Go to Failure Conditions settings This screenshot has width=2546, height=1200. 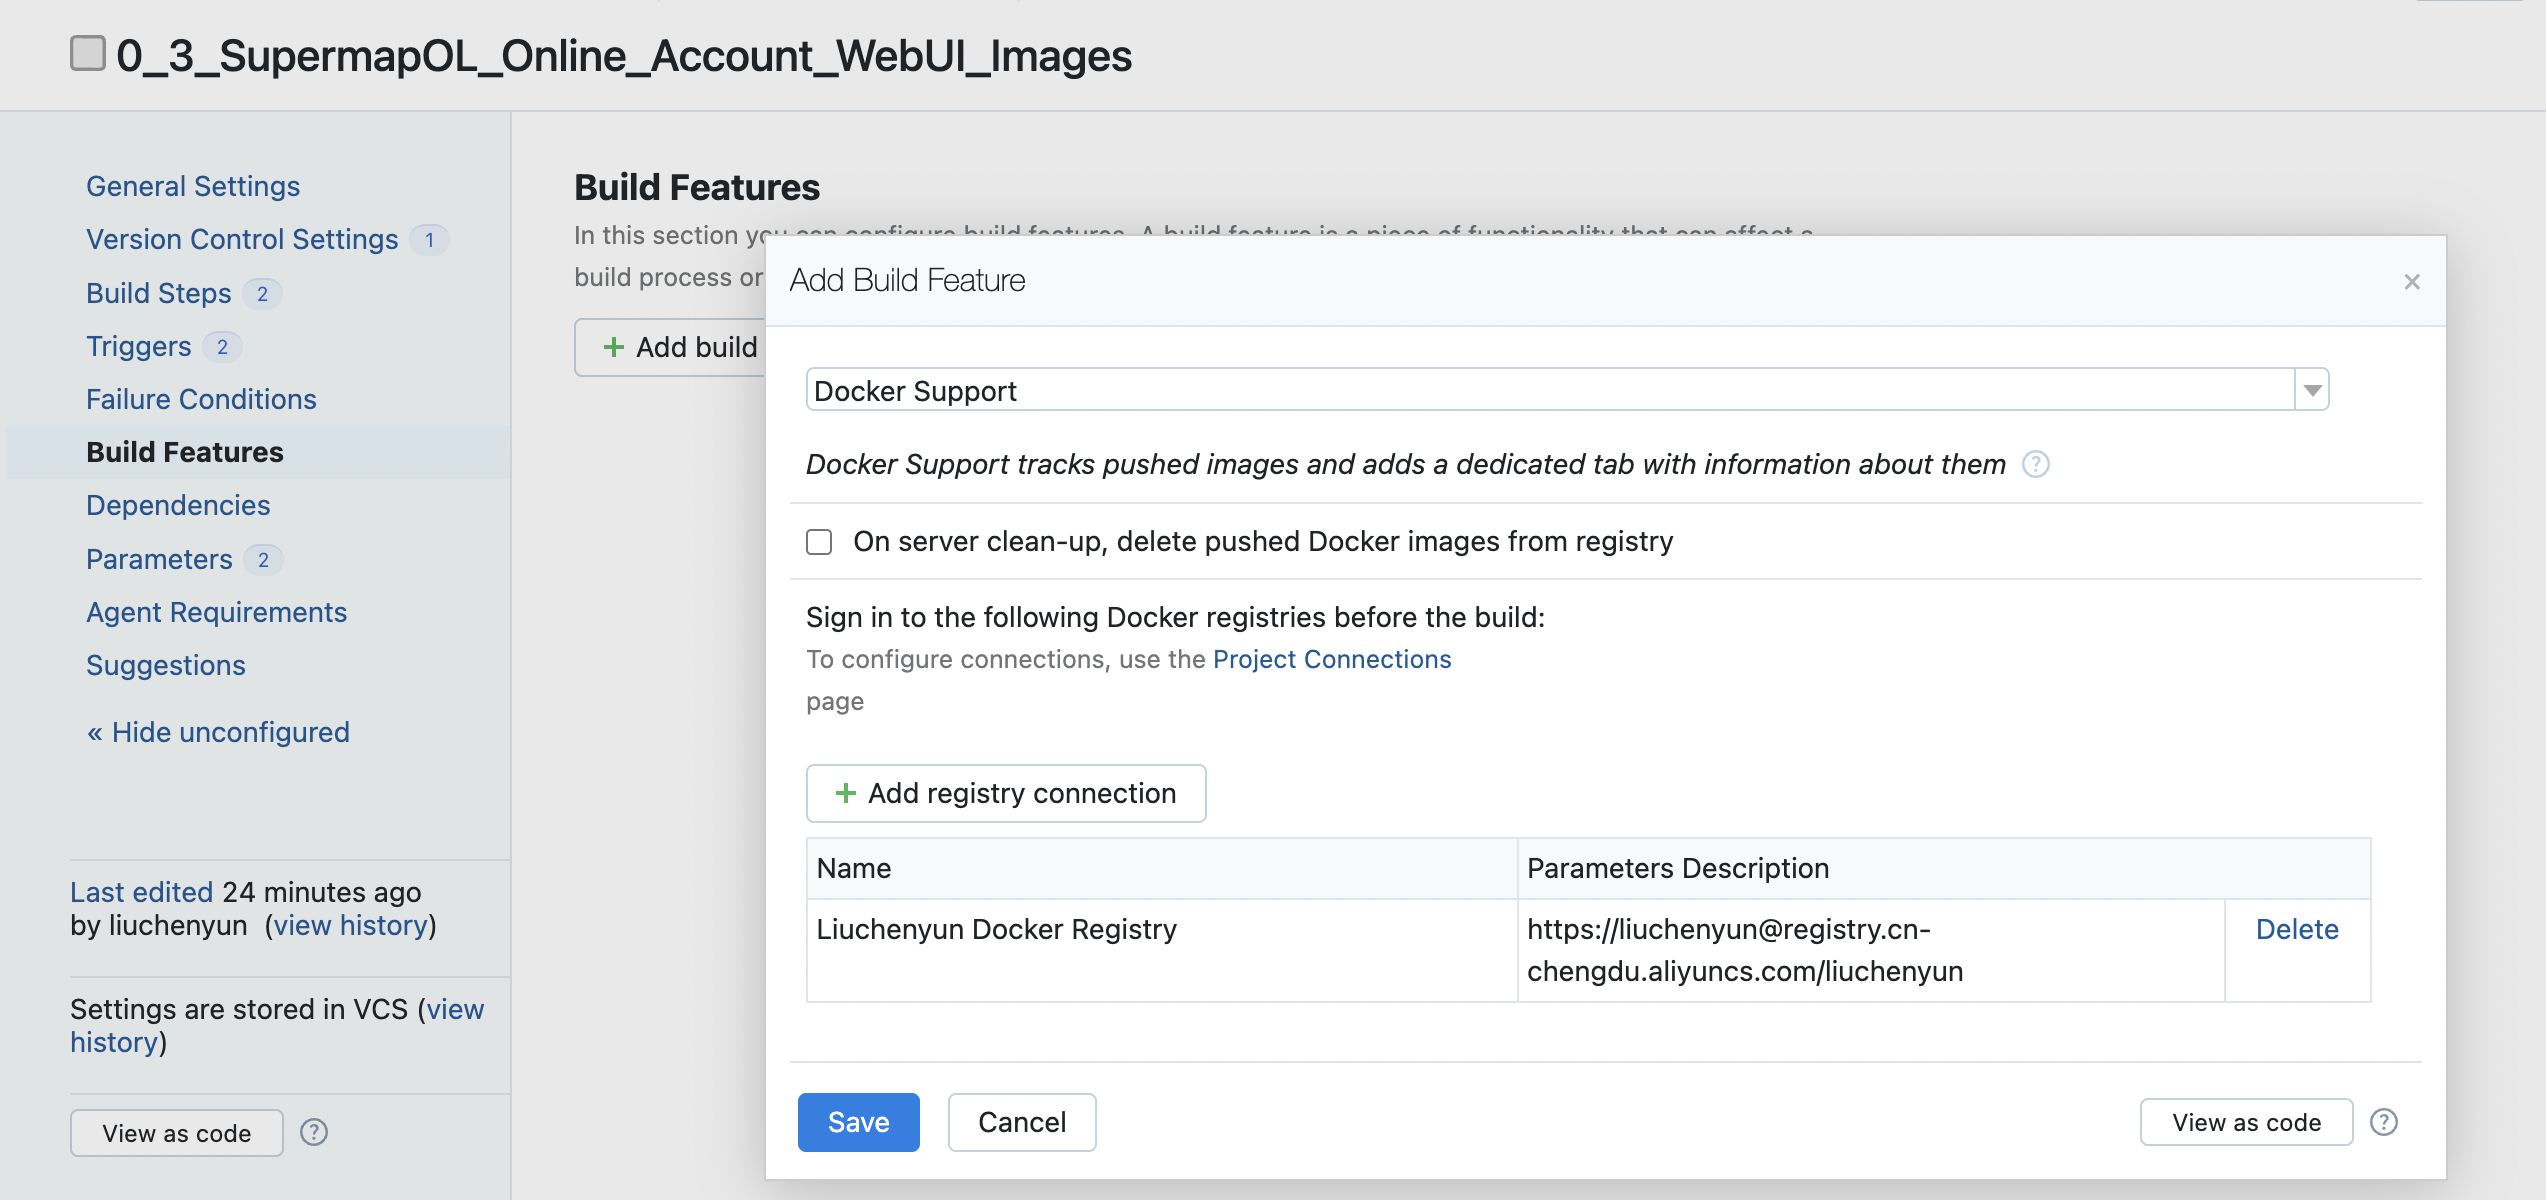(201, 399)
